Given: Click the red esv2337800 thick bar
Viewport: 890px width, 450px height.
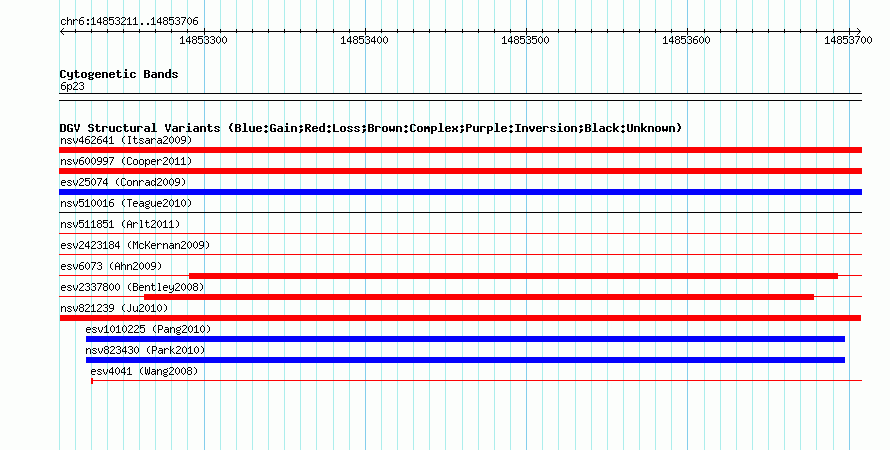Looking at the screenshot, I should (479, 297).
